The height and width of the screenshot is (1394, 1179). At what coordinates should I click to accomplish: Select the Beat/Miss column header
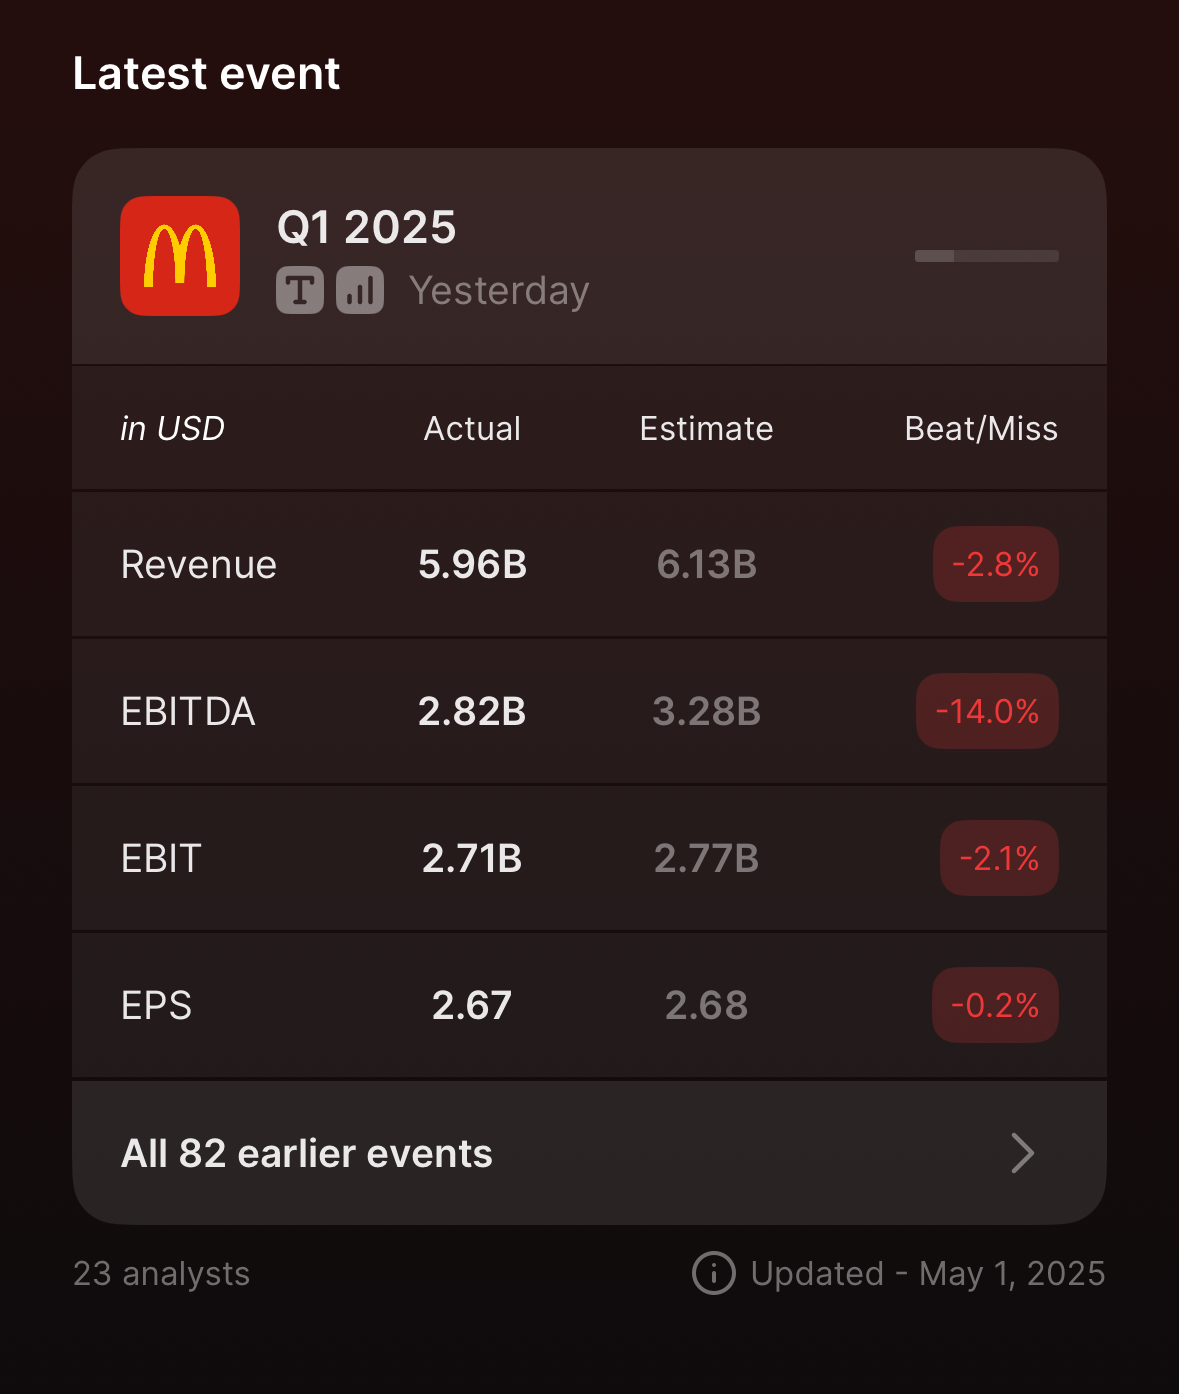tap(981, 428)
